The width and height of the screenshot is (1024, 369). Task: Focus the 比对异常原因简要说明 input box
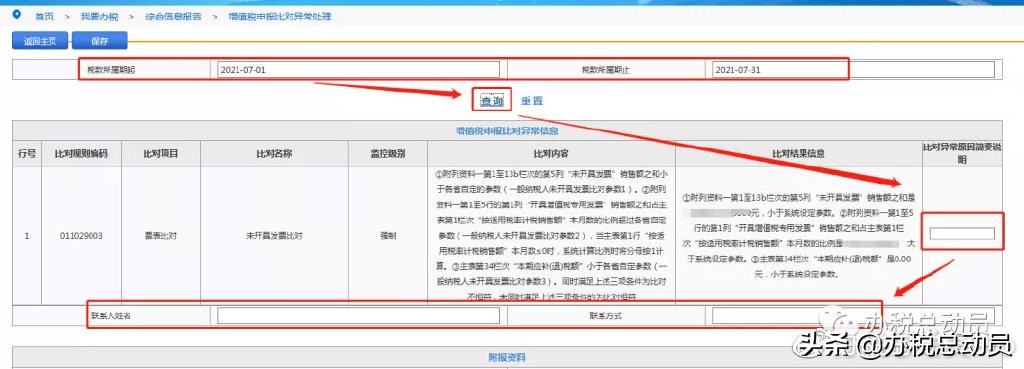[962, 234]
